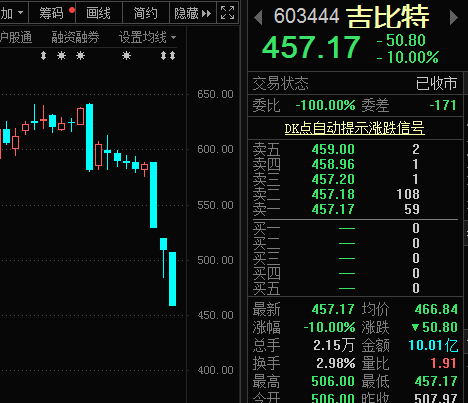Click the 最高 value 506.00
Viewport: 468px width, 403px height.
tap(333, 381)
